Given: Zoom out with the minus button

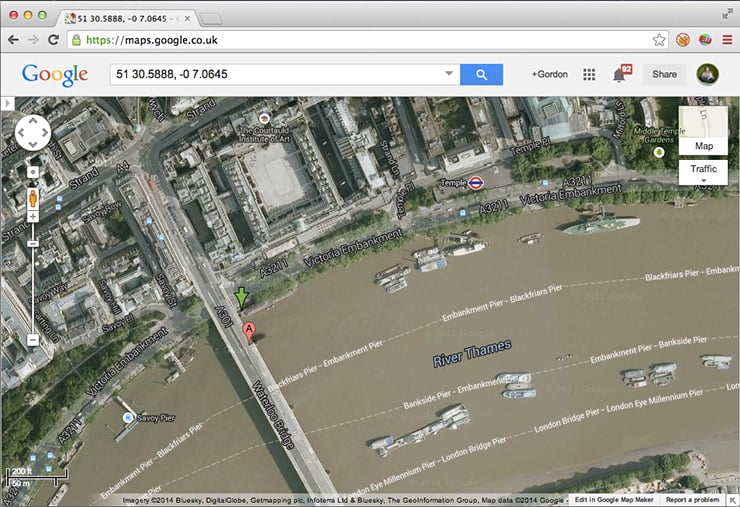Looking at the screenshot, I should tap(33, 340).
